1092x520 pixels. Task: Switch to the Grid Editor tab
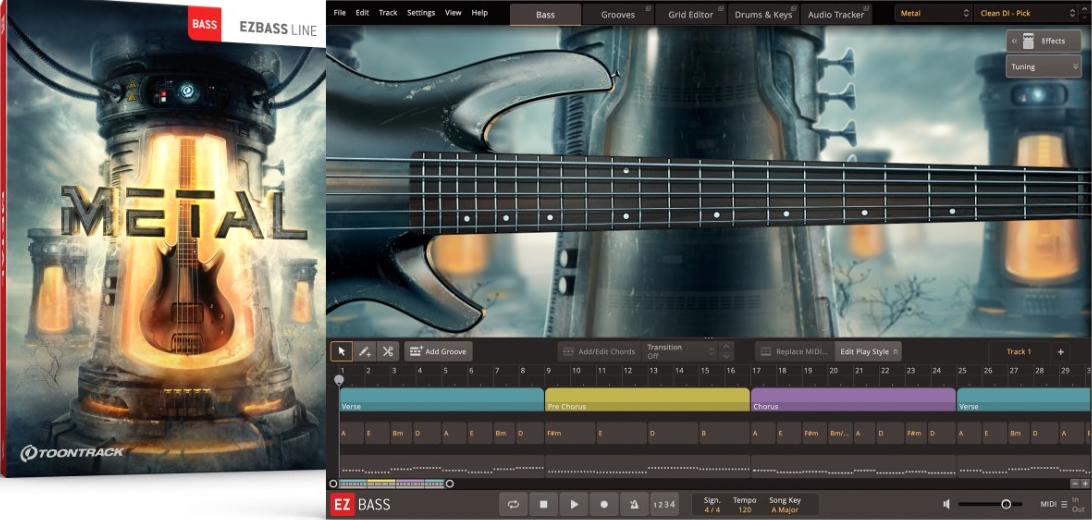[x=690, y=15]
